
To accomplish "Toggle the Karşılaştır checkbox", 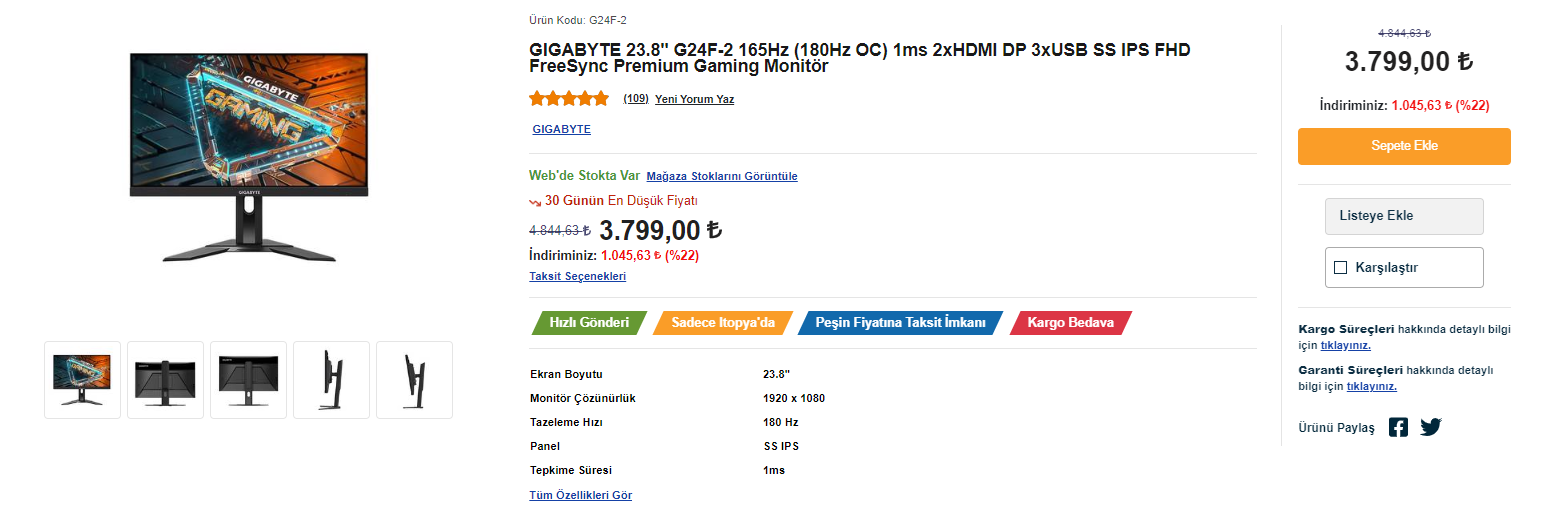I will pos(1341,267).
